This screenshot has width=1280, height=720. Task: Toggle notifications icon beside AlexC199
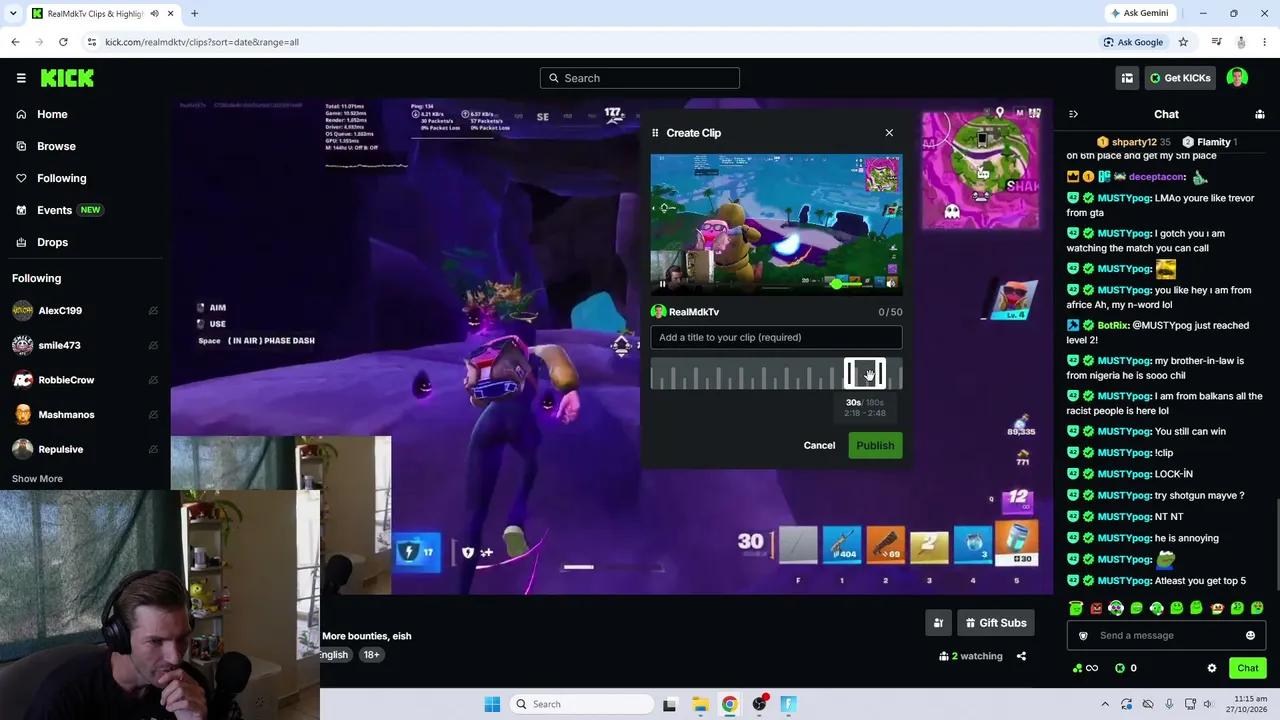pyautogui.click(x=153, y=311)
